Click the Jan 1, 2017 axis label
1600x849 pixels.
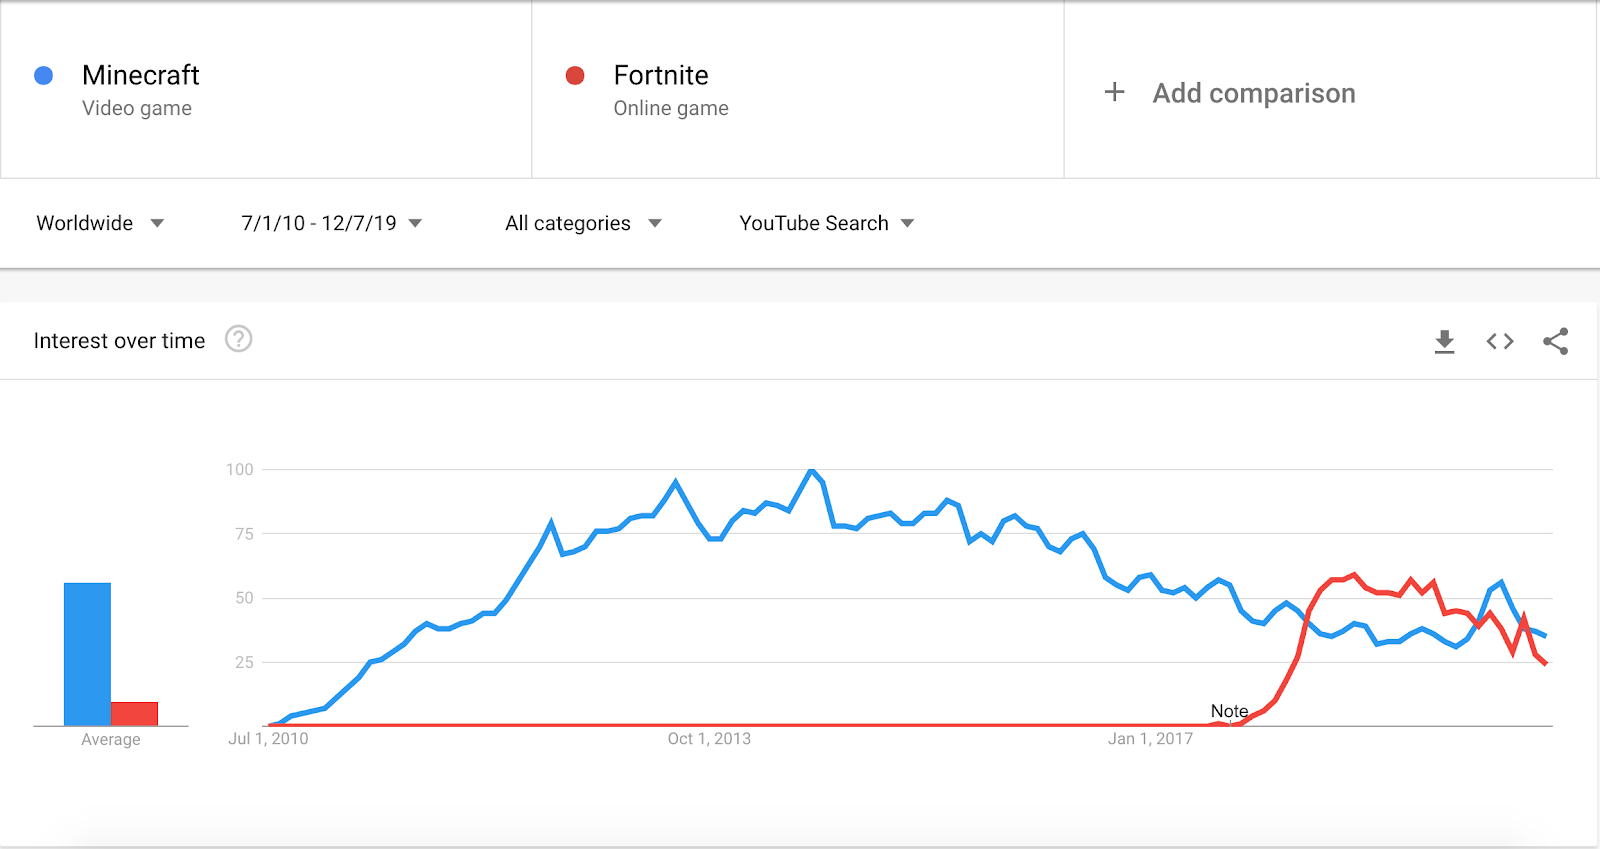pyautogui.click(x=1150, y=739)
